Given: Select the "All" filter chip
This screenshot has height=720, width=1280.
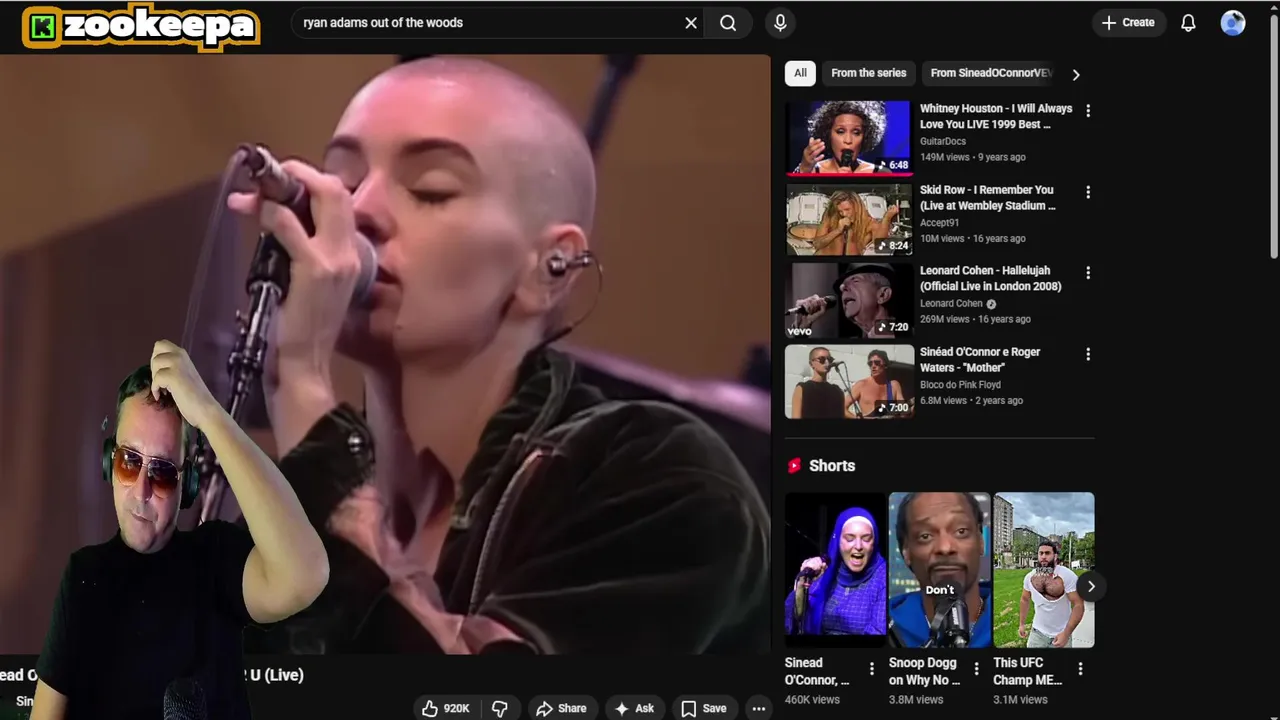Looking at the screenshot, I should click(x=800, y=73).
